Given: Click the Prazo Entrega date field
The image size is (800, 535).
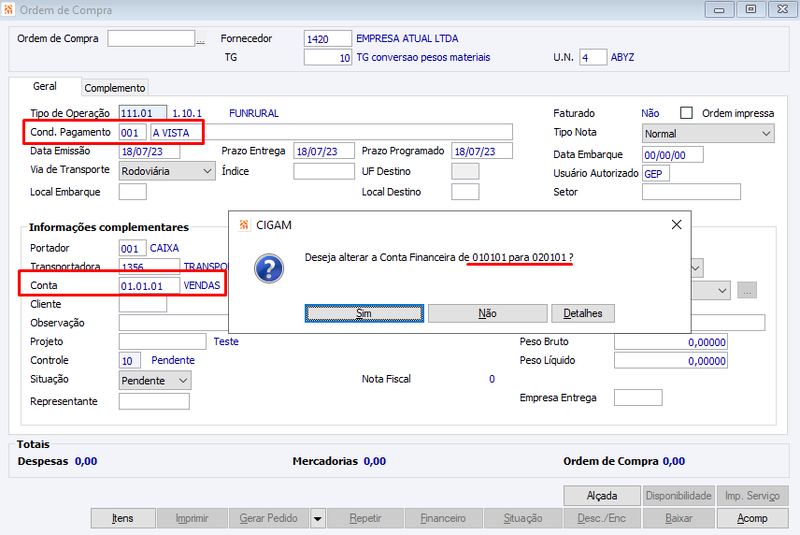Looking at the screenshot, I should (x=324, y=151).
